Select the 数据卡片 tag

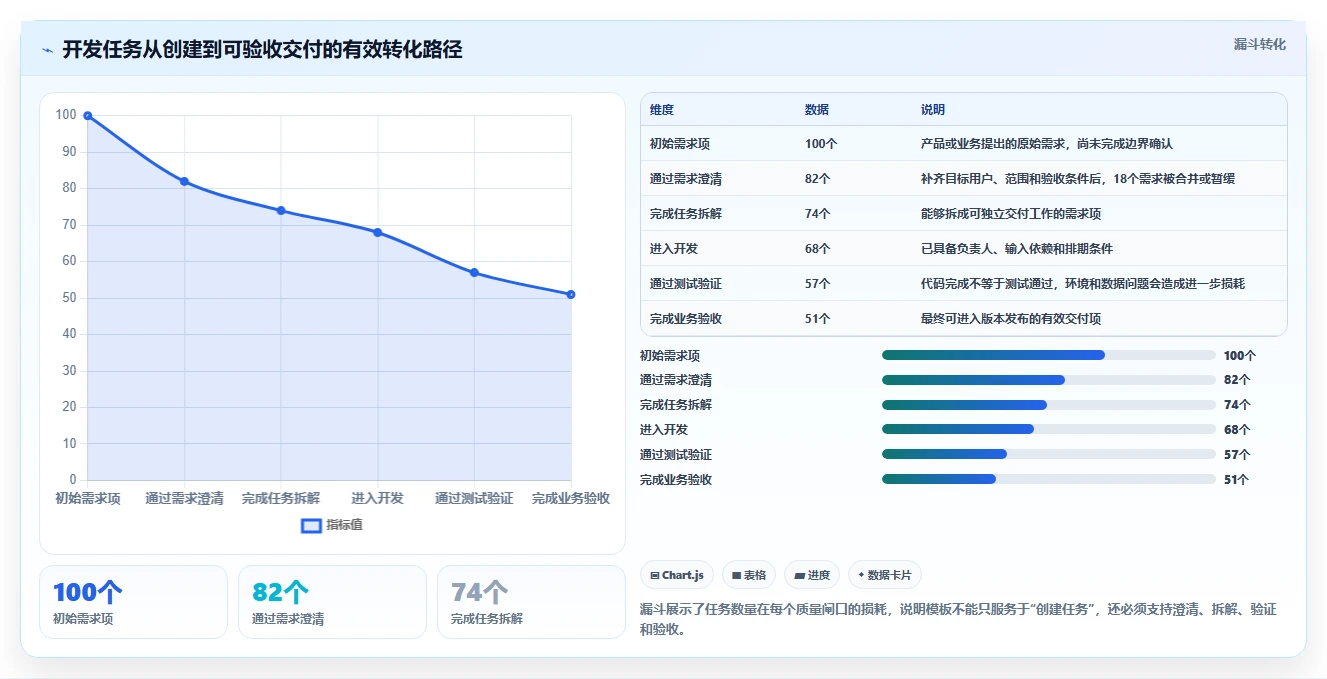(885, 575)
